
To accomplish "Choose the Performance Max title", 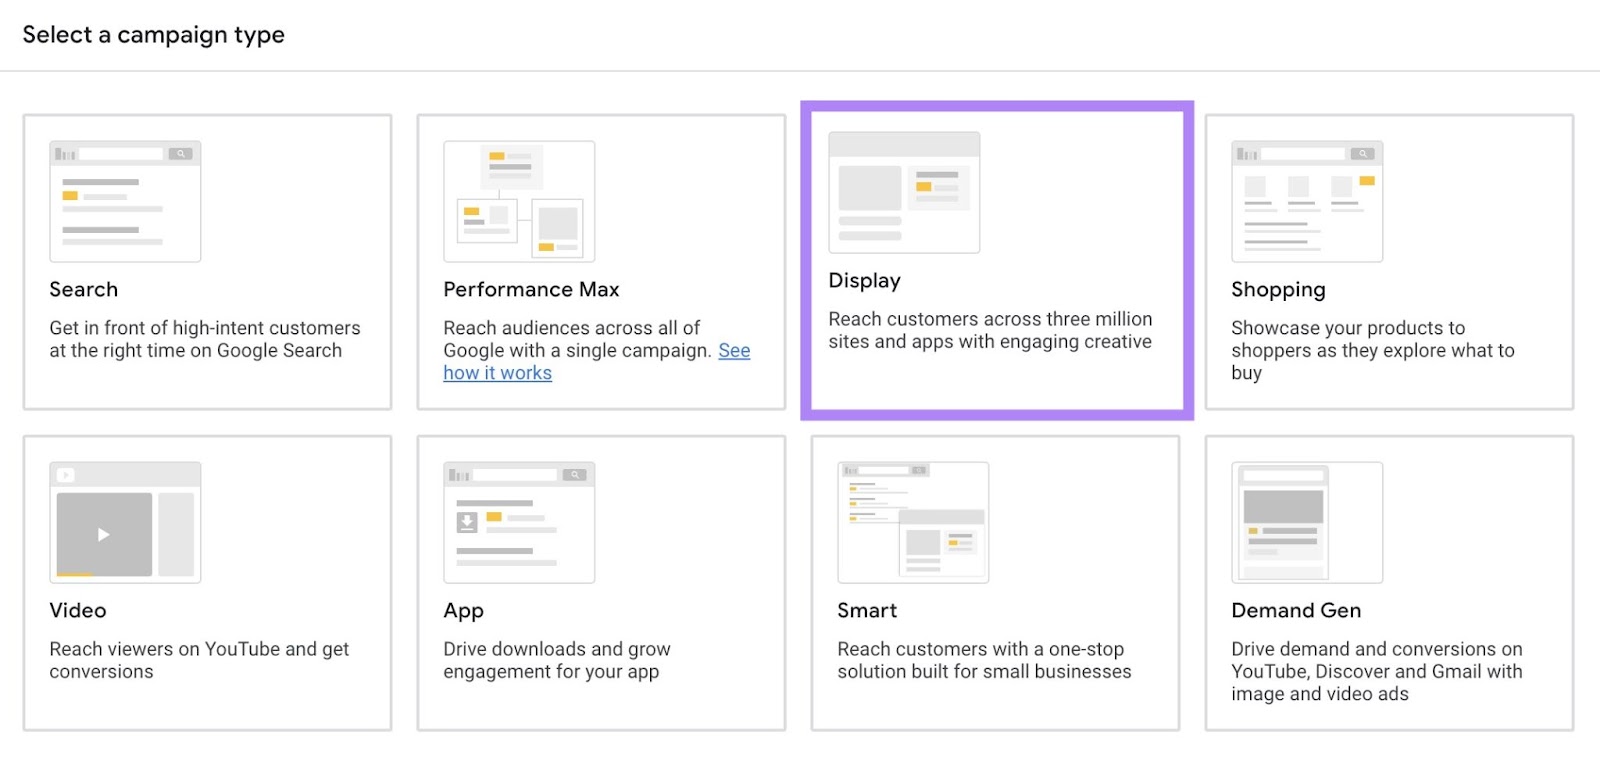I will (531, 289).
